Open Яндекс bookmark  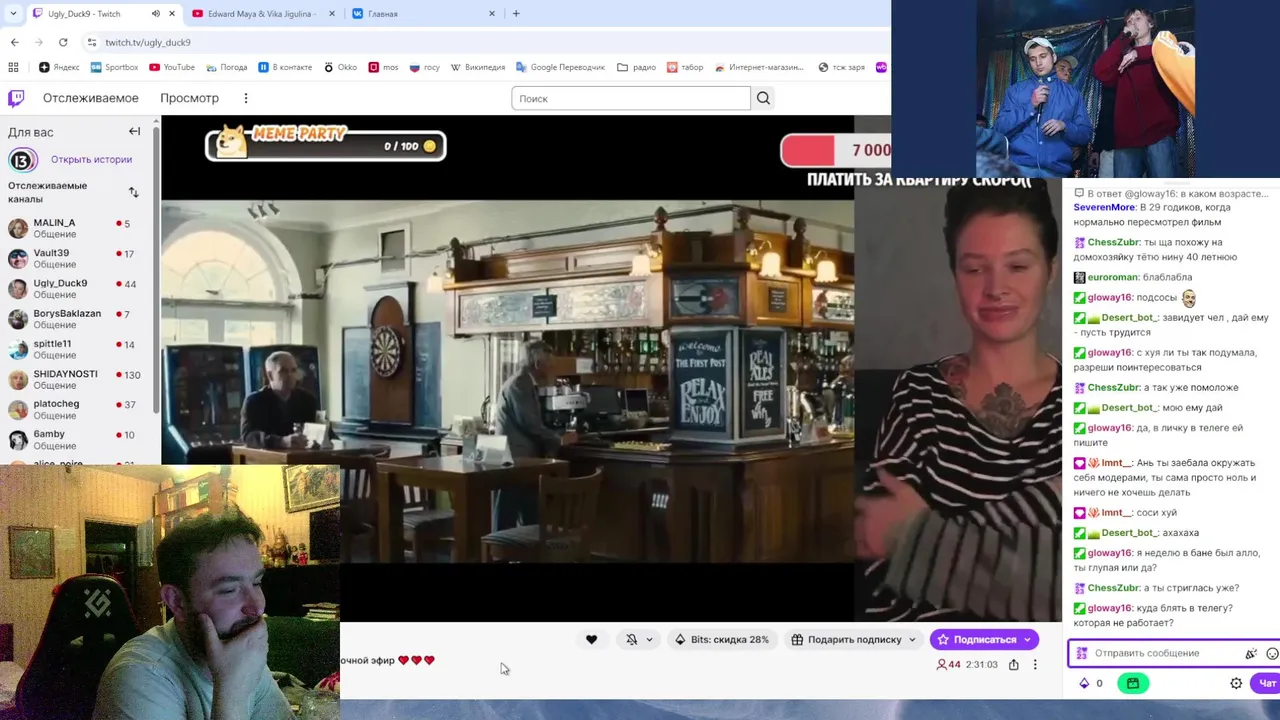pyautogui.click(x=59, y=67)
